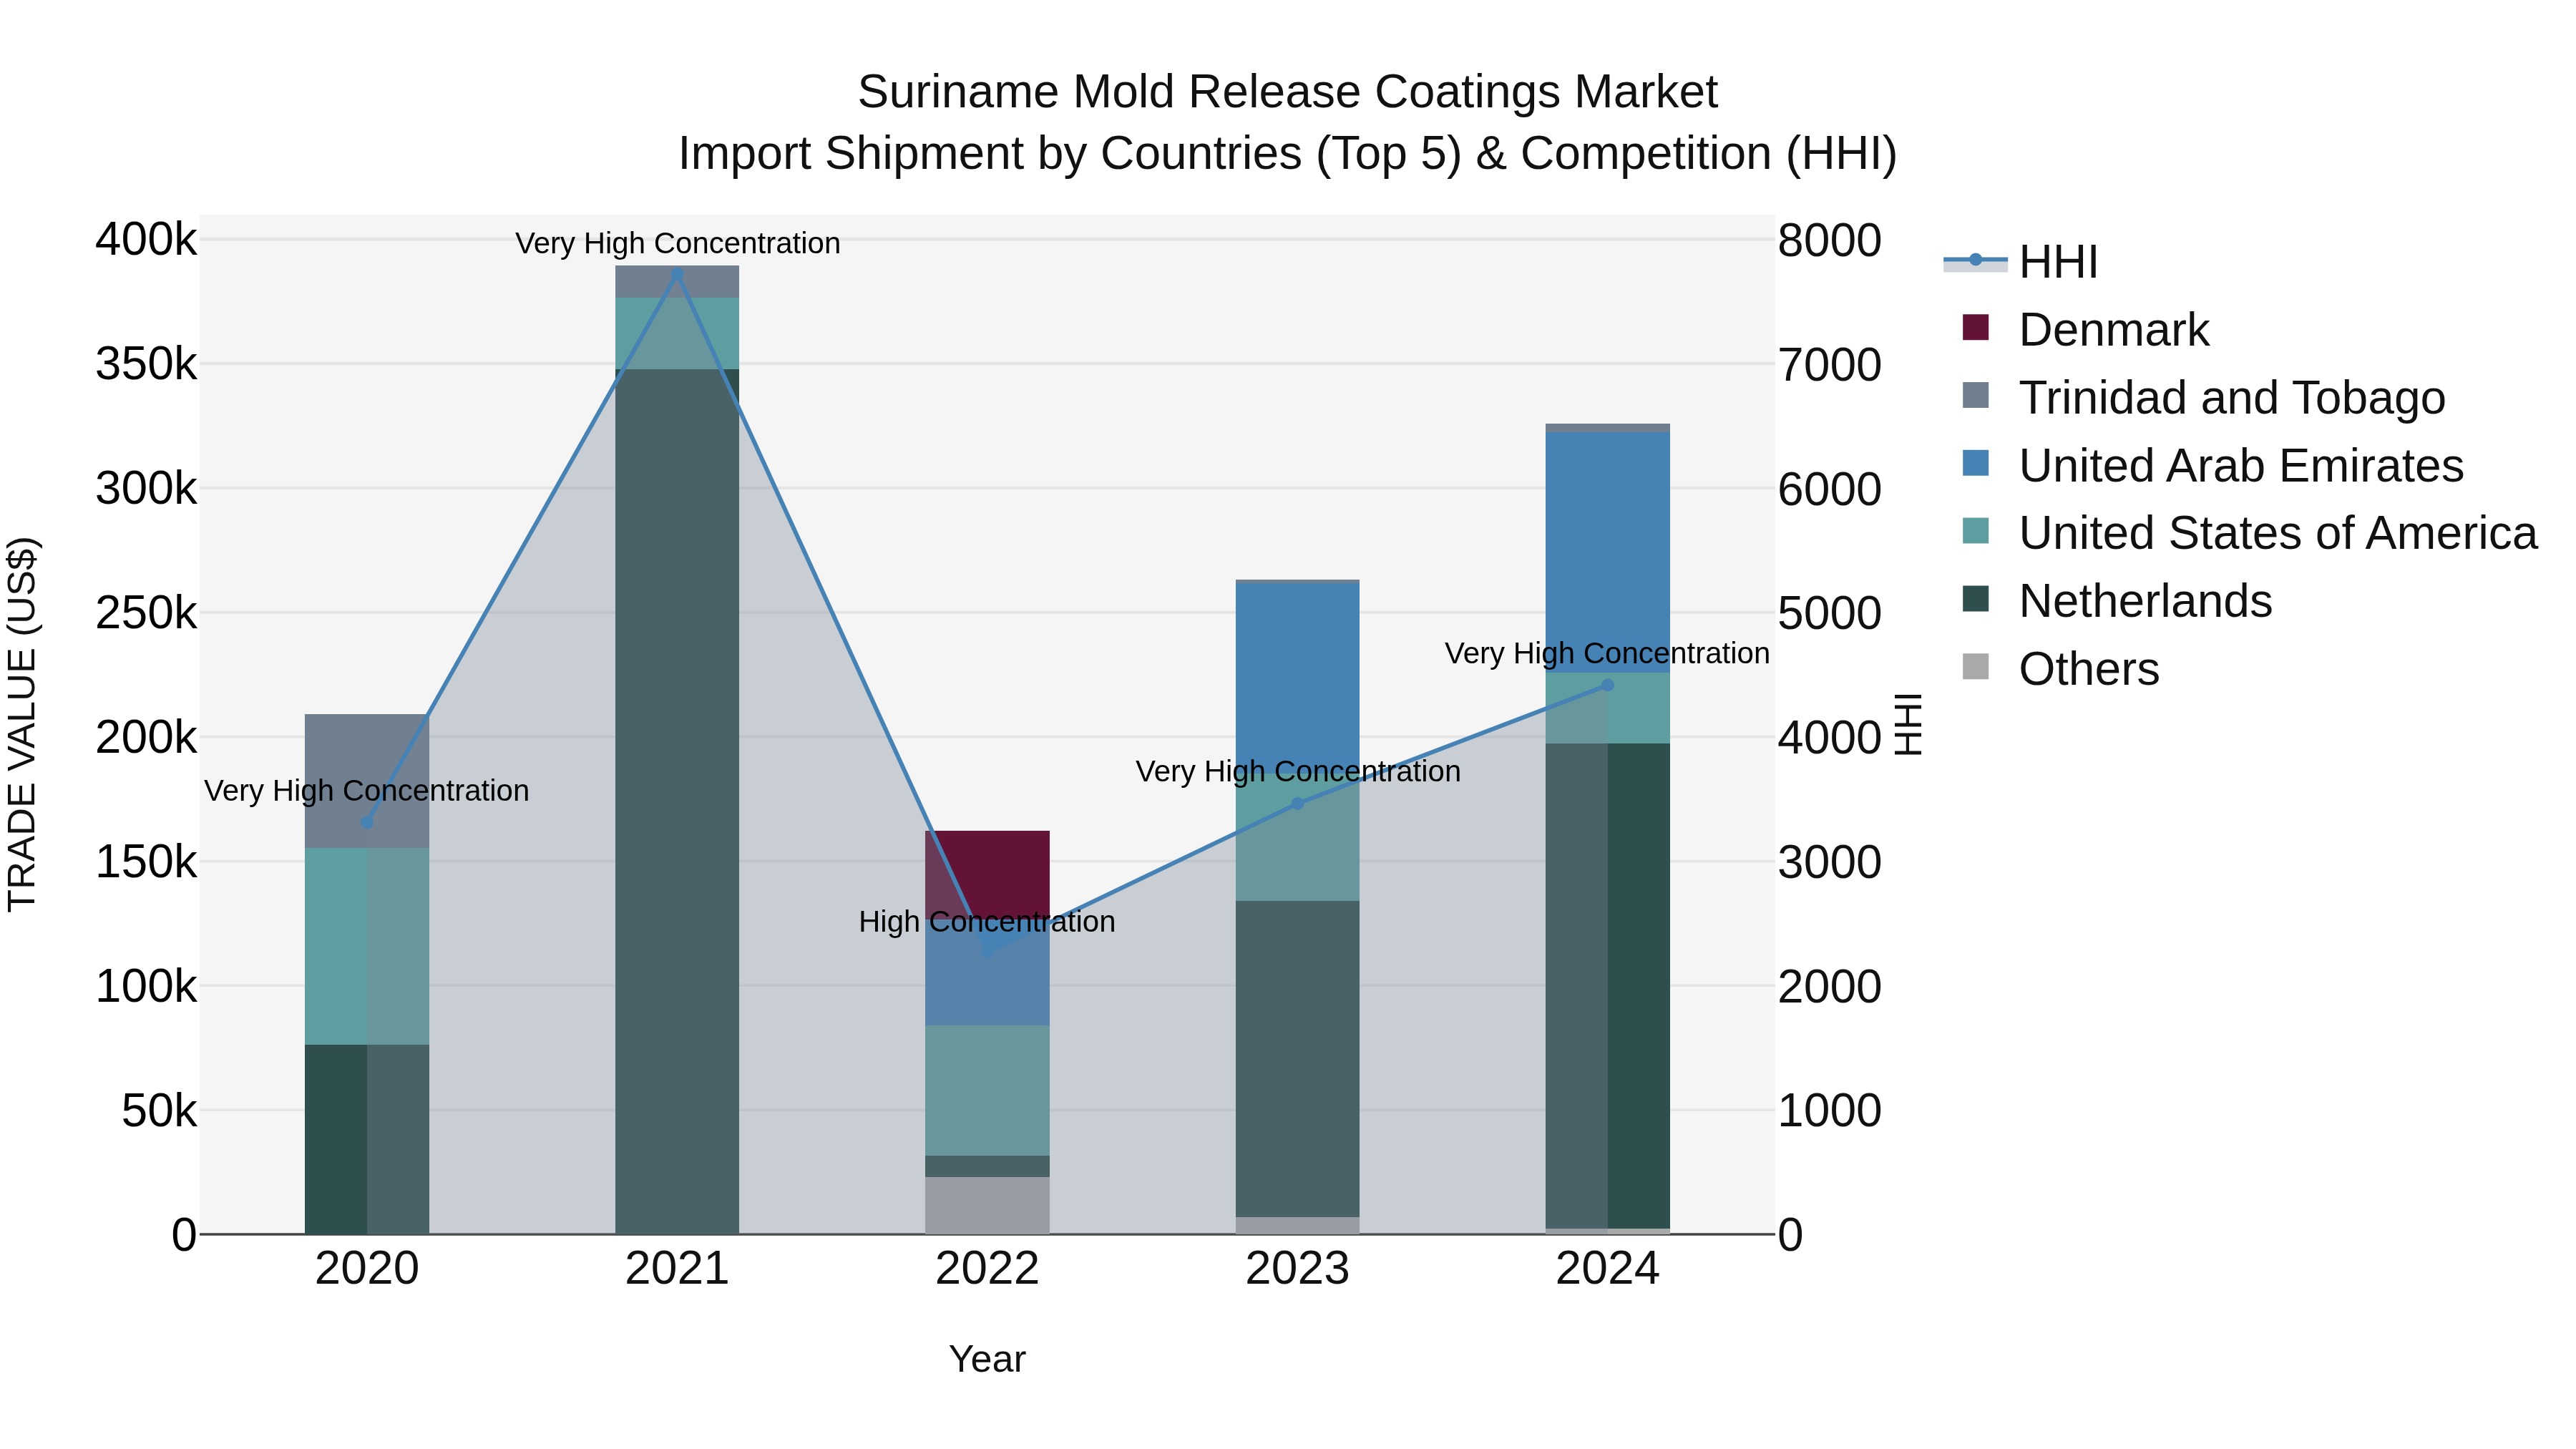Click the 2021 x-axis tick label
Image resolution: width=2576 pixels, height=1449 pixels.
[677, 1270]
